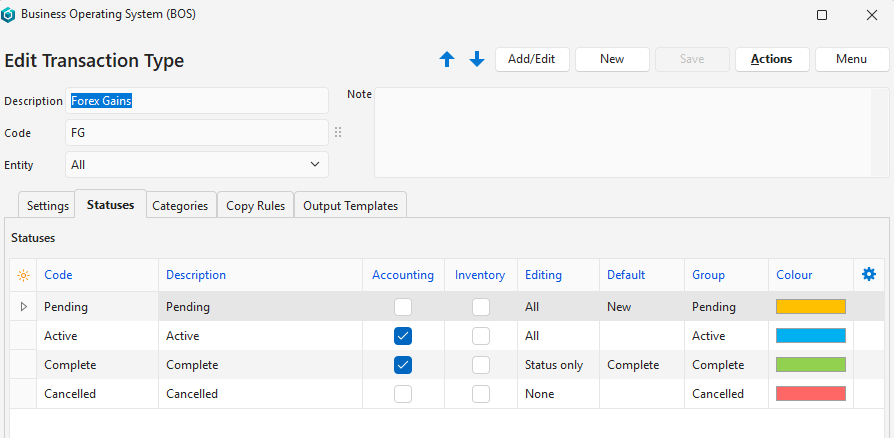Open the Entity dropdown
The width and height of the screenshot is (894, 438).
click(x=197, y=164)
